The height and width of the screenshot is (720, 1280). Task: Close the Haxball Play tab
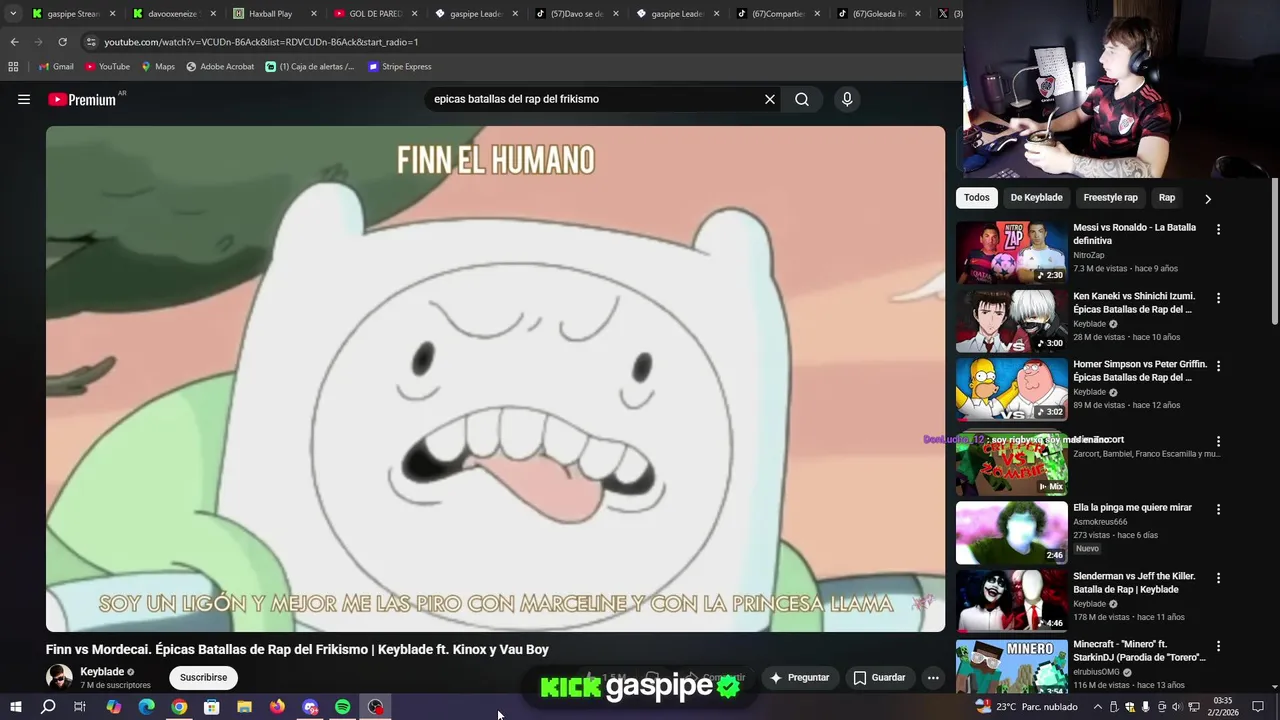[314, 14]
